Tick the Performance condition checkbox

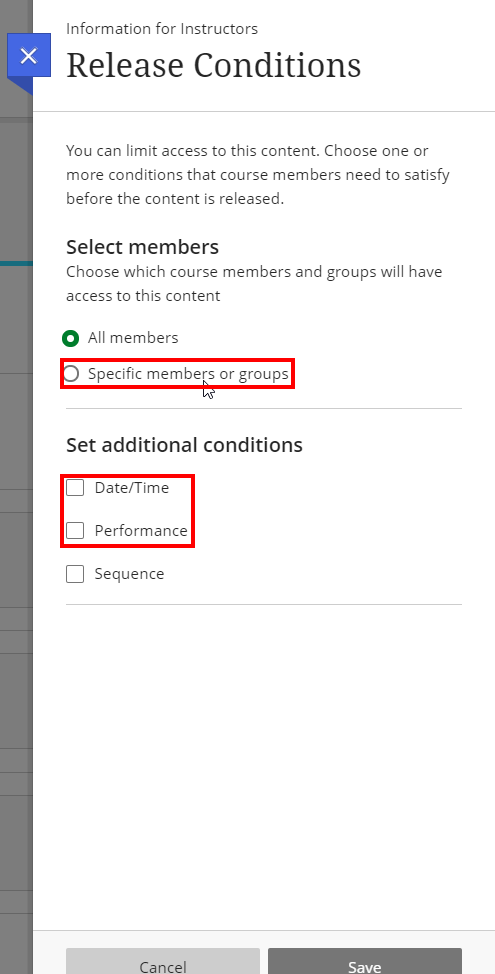click(x=75, y=530)
